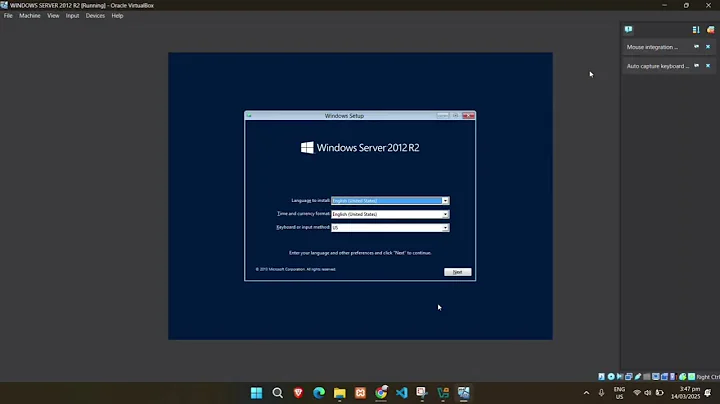Launch Brave browser from the taskbar
The height and width of the screenshot is (404, 720).
[x=298, y=393]
